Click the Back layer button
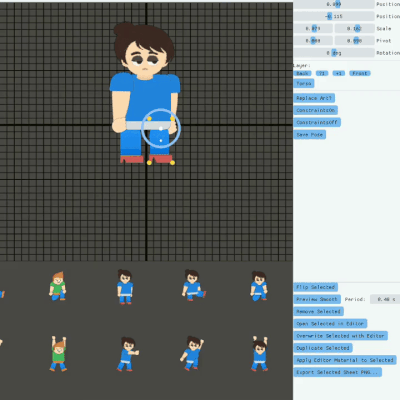The image size is (400, 400). point(302,73)
